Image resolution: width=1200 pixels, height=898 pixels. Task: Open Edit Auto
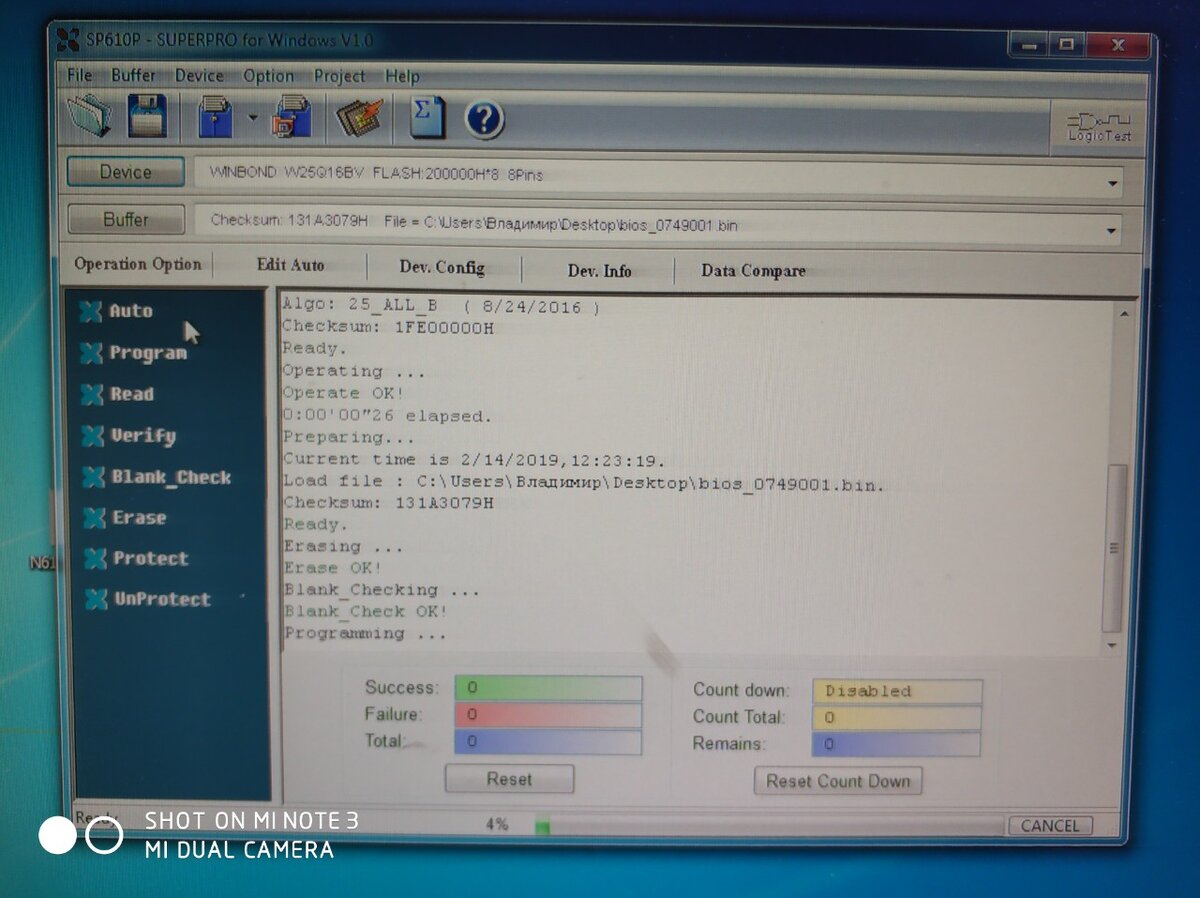click(290, 265)
